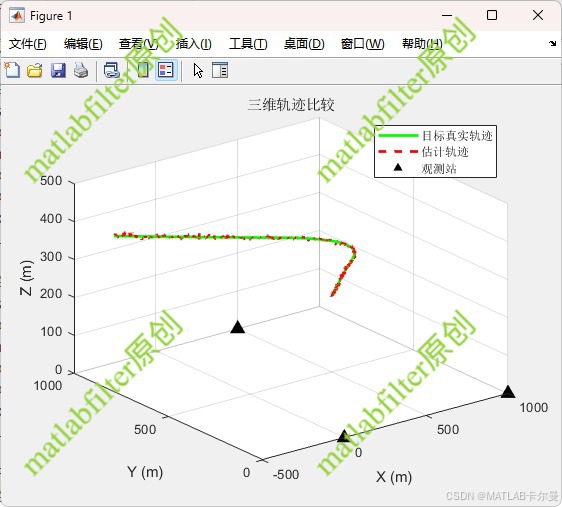This screenshot has width=562, height=507.
Task: Click the plot title 三维轨迹比较
Action: click(291, 105)
